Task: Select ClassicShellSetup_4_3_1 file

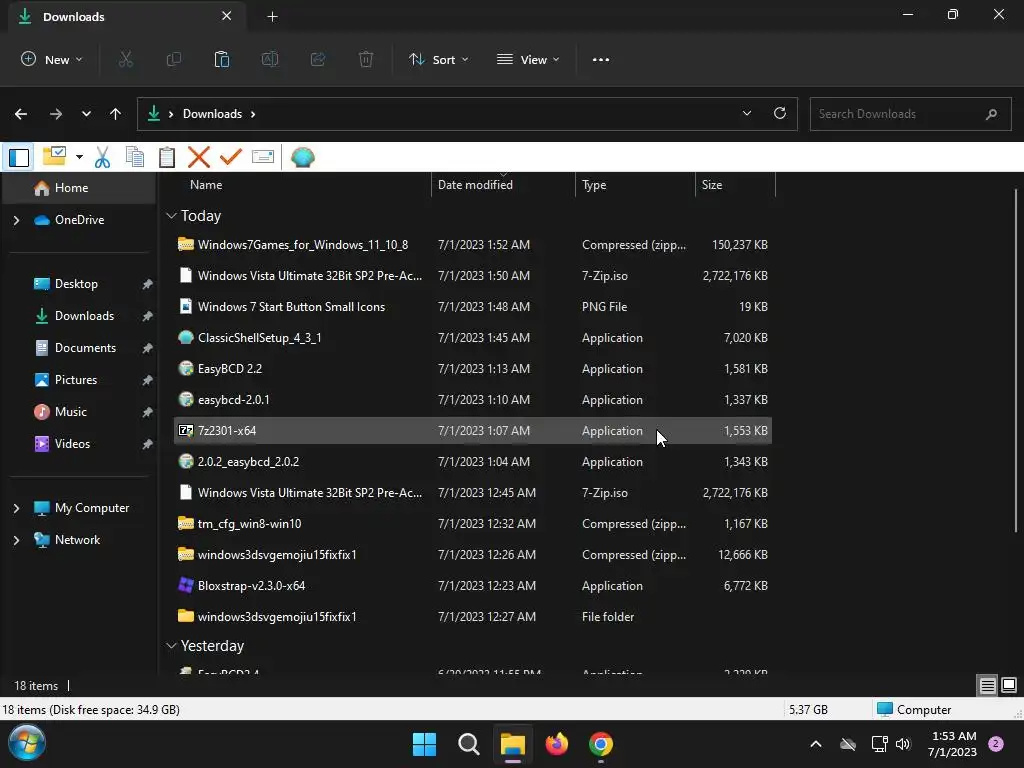Action: point(473,338)
